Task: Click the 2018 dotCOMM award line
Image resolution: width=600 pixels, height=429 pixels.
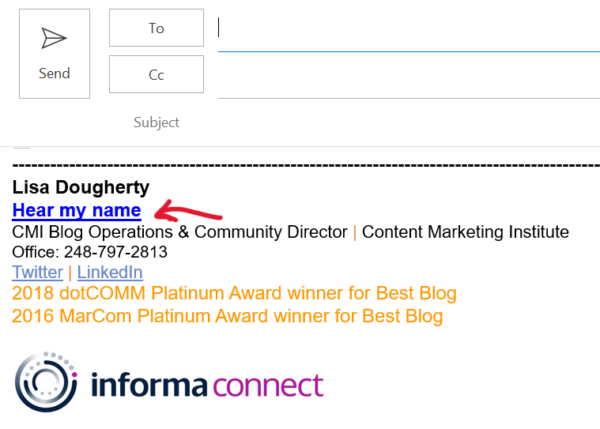Action: [x=234, y=294]
